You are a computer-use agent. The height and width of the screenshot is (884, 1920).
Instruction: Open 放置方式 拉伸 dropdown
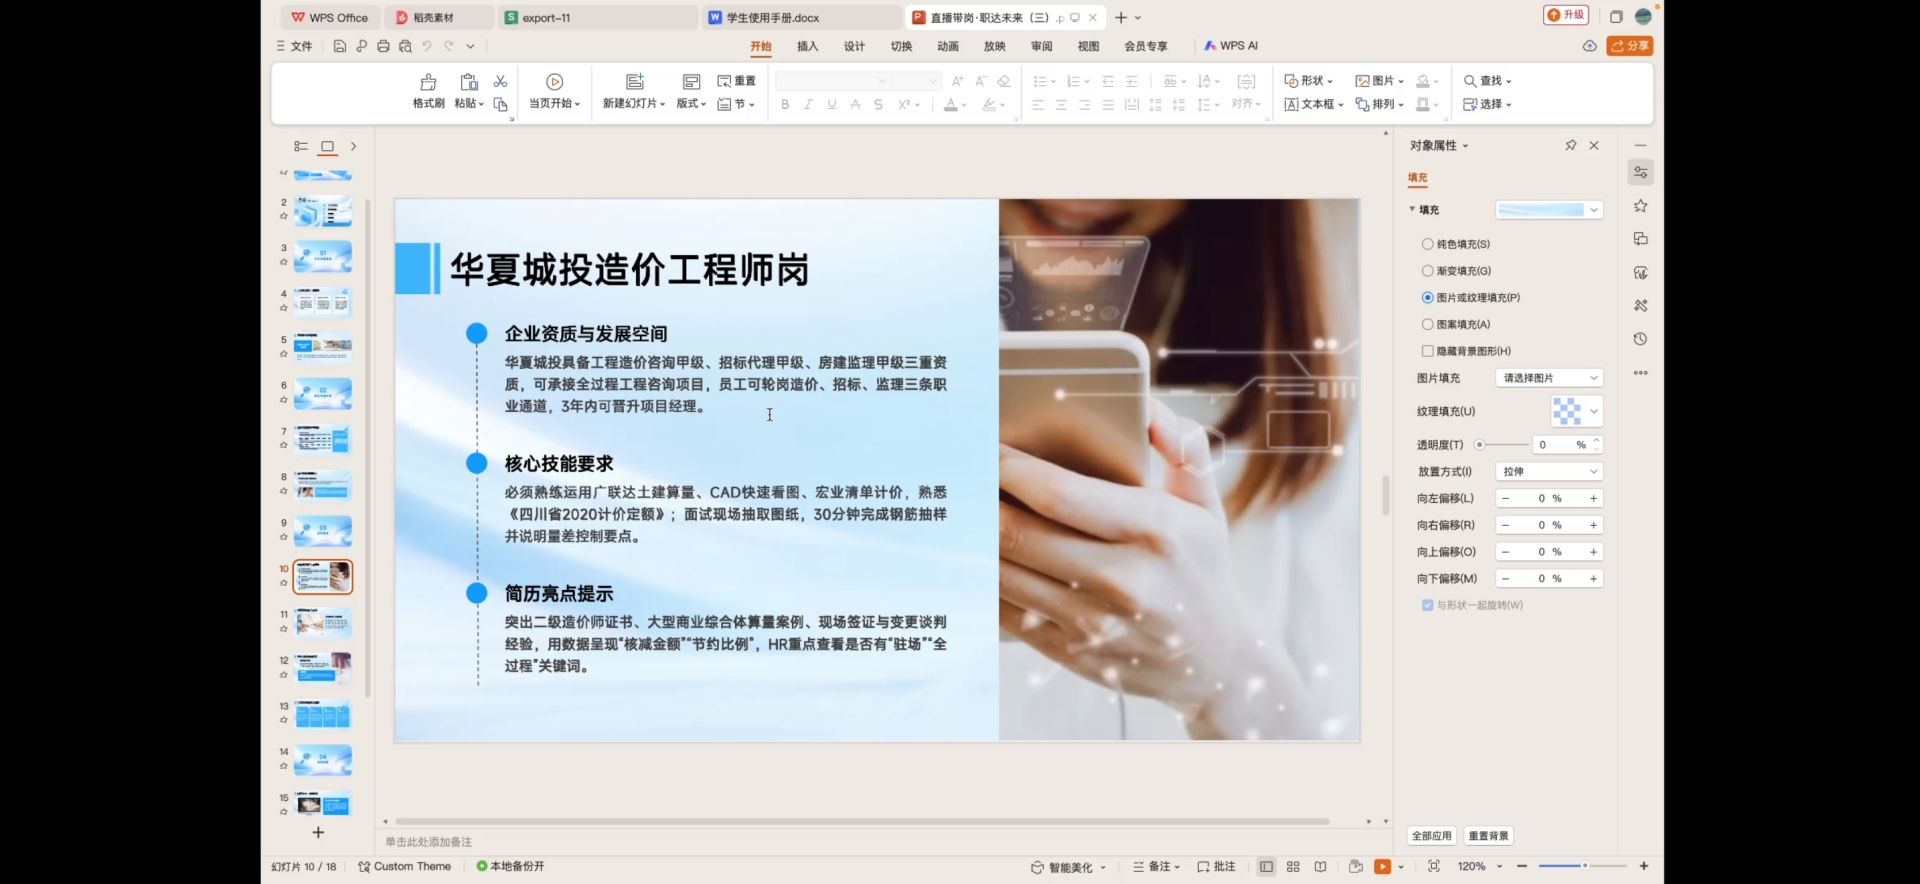click(1548, 472)
